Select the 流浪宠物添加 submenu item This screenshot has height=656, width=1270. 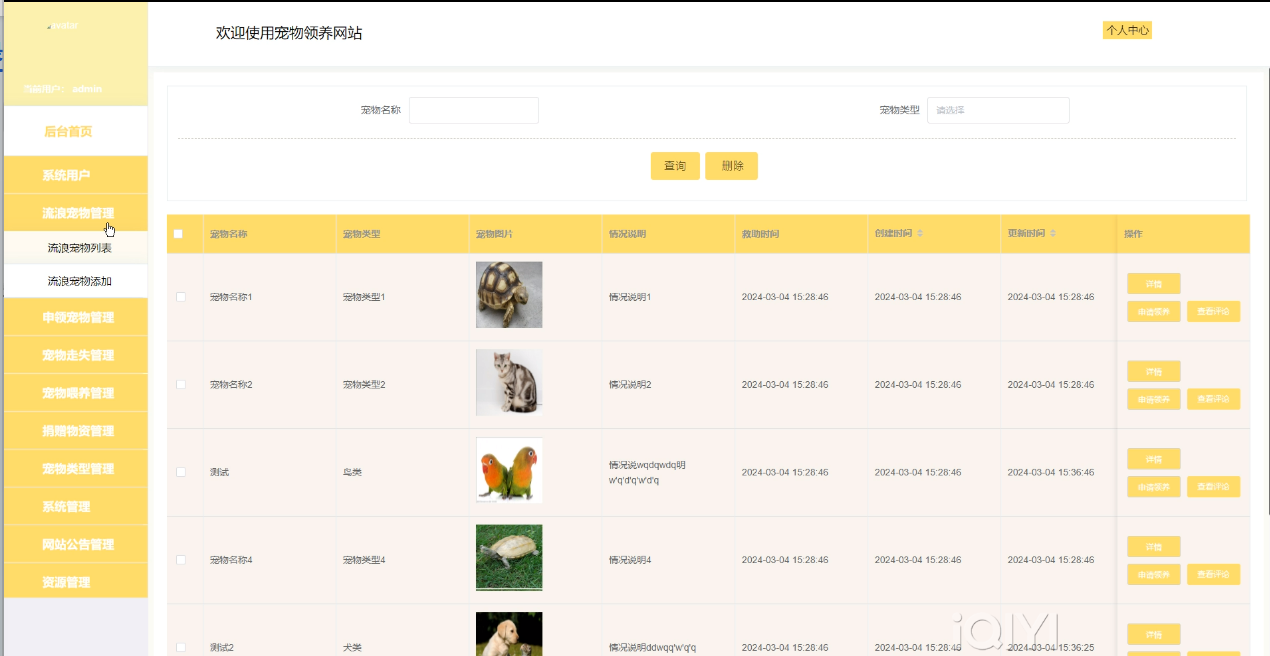76,281
